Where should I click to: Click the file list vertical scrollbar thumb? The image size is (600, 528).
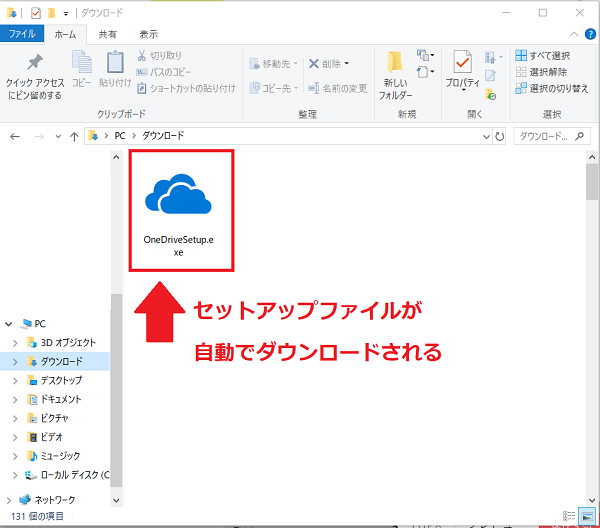coord(592,182)
